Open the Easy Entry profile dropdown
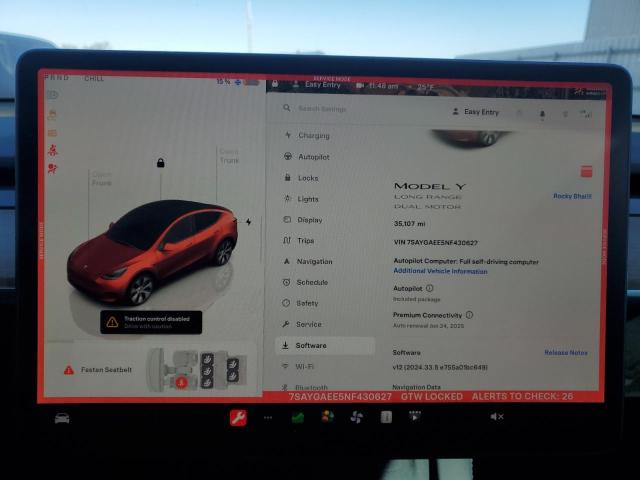Image resolution: width=640 pixels, height=480 pixels. 476,112
